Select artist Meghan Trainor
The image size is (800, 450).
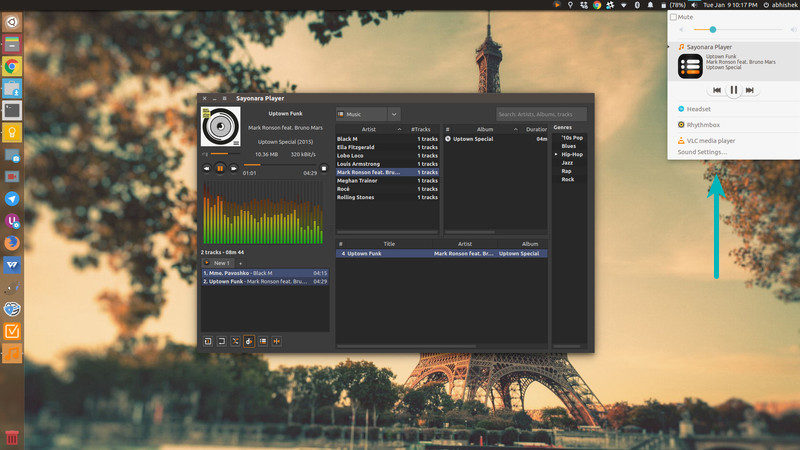pos(387,181)
